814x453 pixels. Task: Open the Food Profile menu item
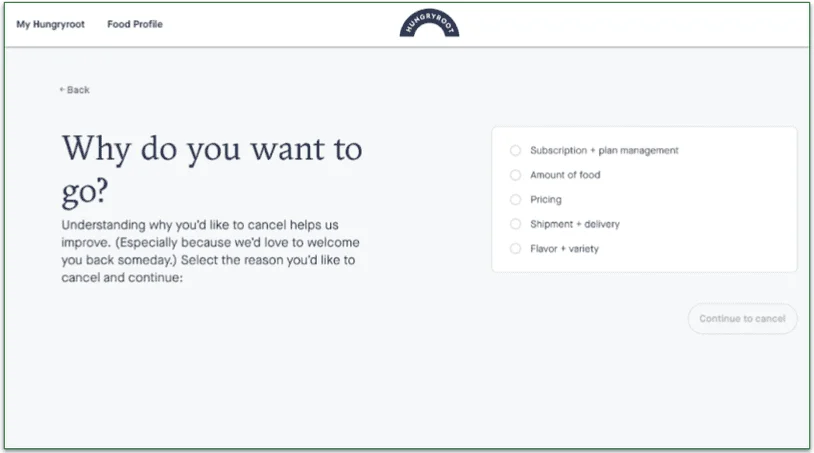click(135, 24)
